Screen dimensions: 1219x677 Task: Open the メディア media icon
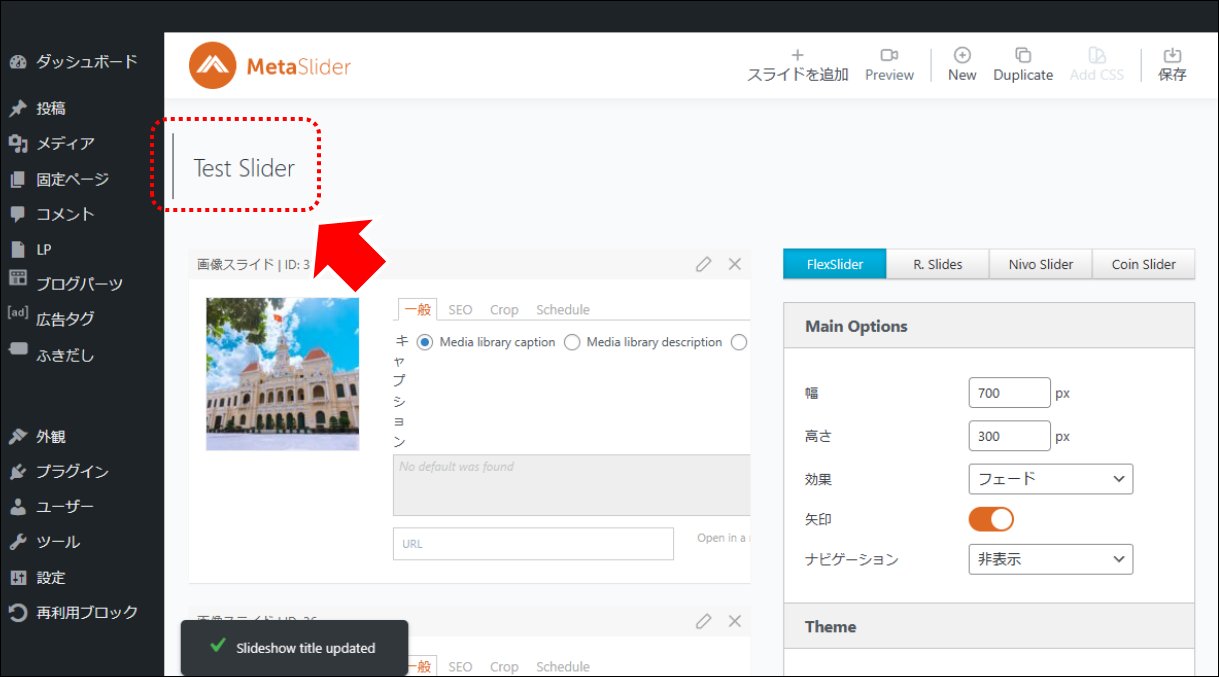pyautogui.click(x=17, y=144)
